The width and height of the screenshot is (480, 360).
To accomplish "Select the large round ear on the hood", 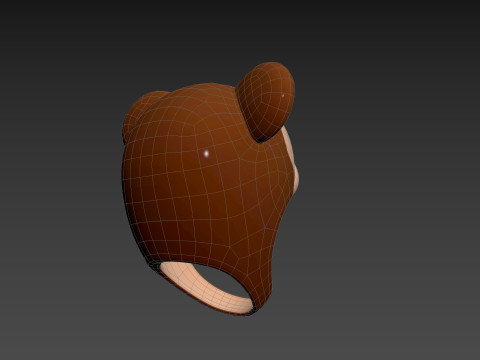I will [x=267, y=102].
